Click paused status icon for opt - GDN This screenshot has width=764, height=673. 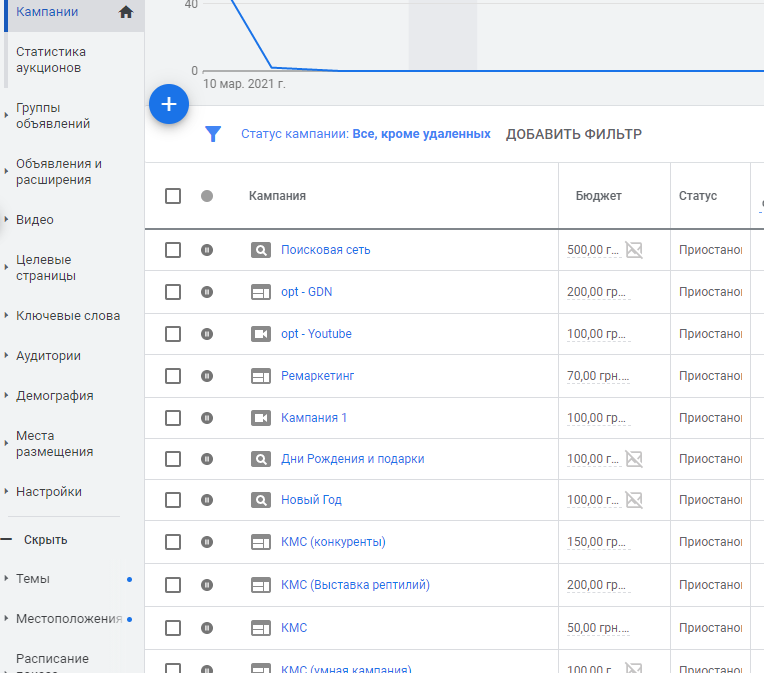coord(207,292)
